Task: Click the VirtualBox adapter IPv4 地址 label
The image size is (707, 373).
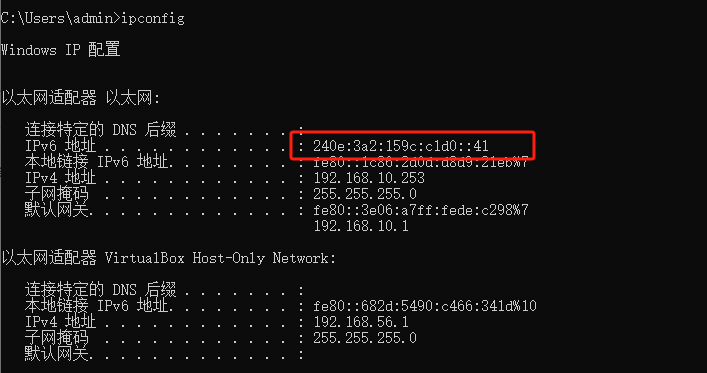Action: tap(60, 322)
